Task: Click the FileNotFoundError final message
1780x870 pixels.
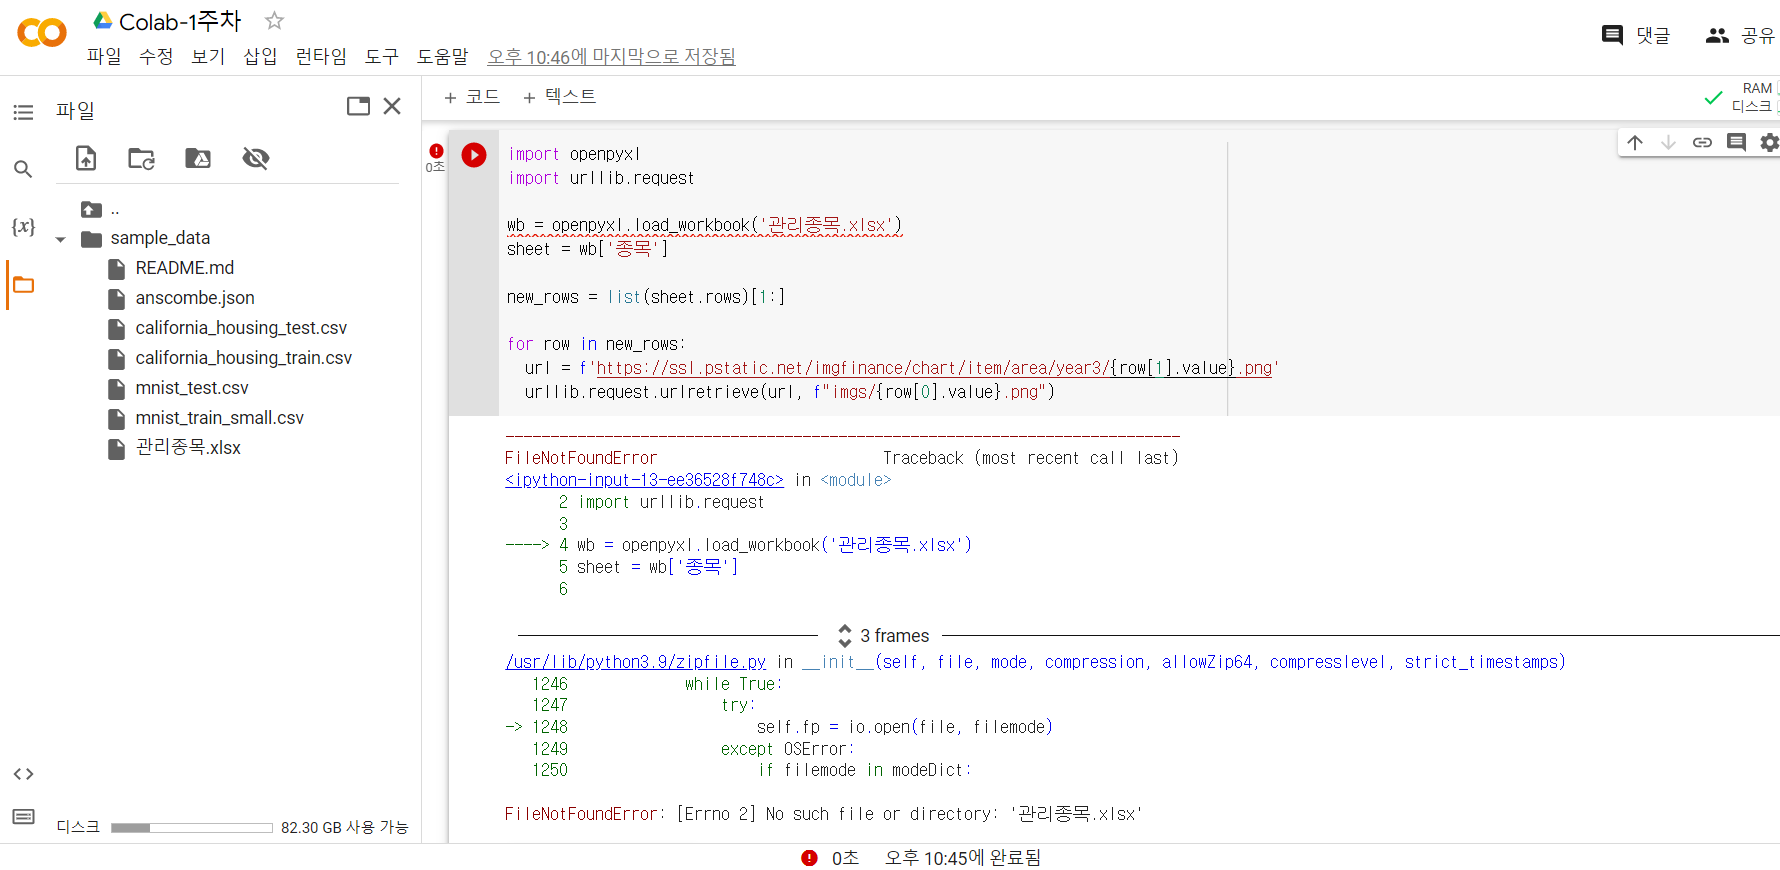Action: tap(823, 814)
